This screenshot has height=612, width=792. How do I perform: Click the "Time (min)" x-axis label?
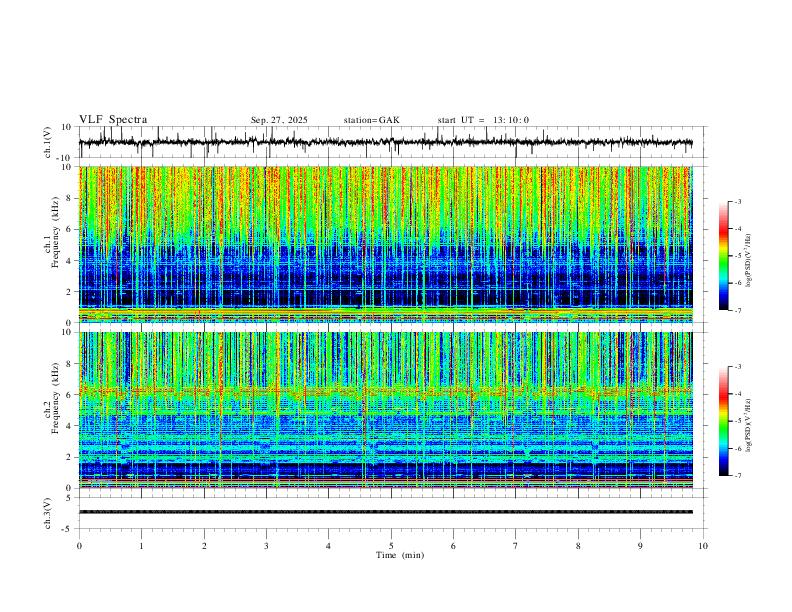(x=400, y=555)
